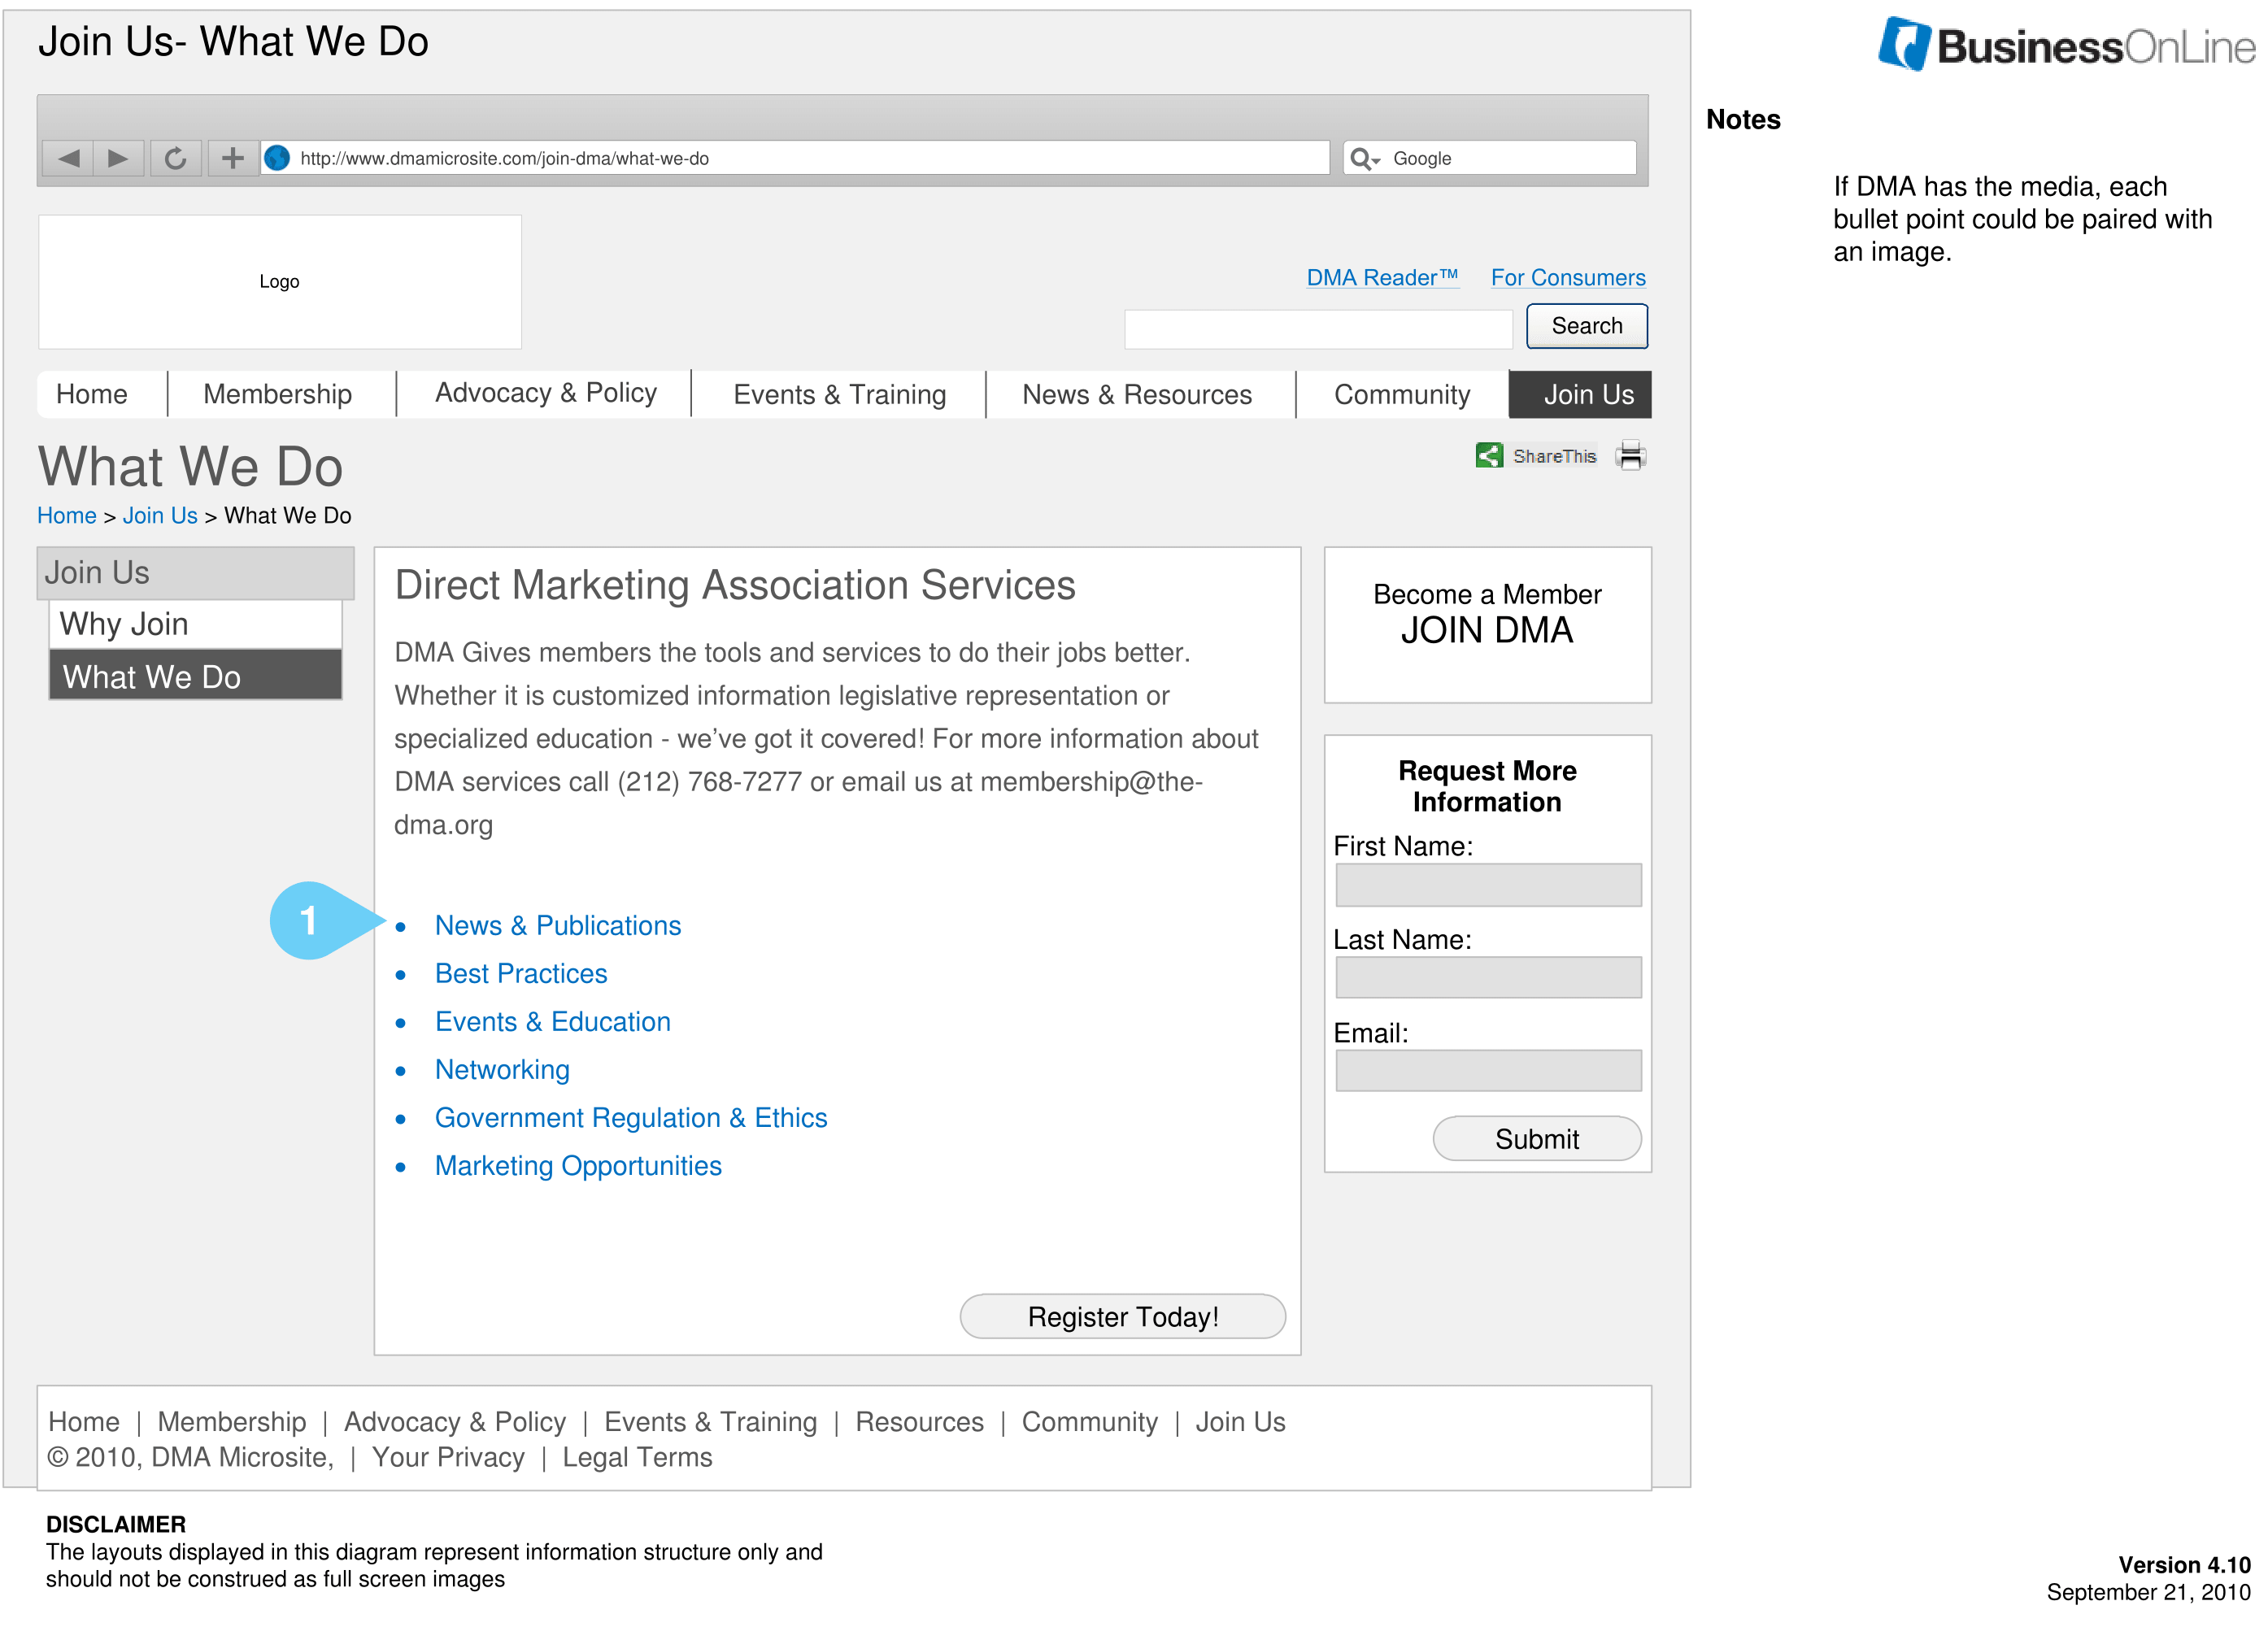This screenshot has height=1640, width=2268.
Task: Open Government Regulation & Ethics link
Action: point(631,1117)
